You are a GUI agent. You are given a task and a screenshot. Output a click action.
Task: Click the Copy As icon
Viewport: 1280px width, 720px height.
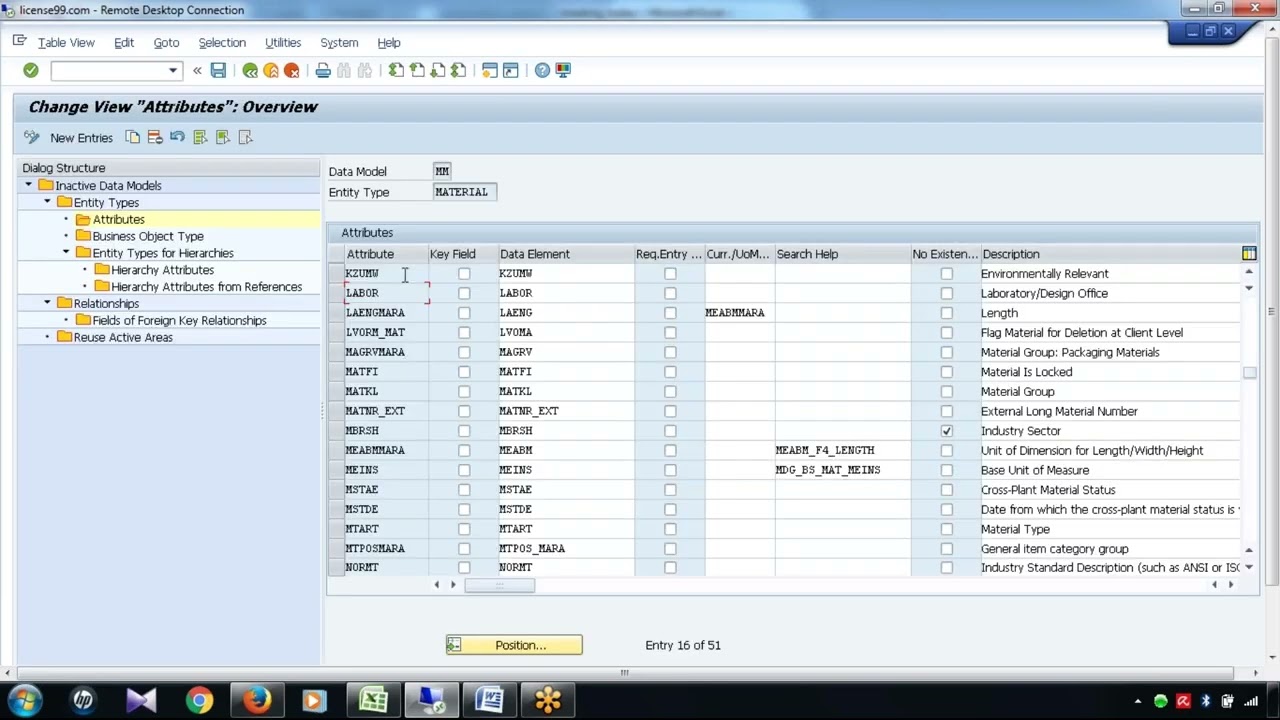(x=132, y=137)
